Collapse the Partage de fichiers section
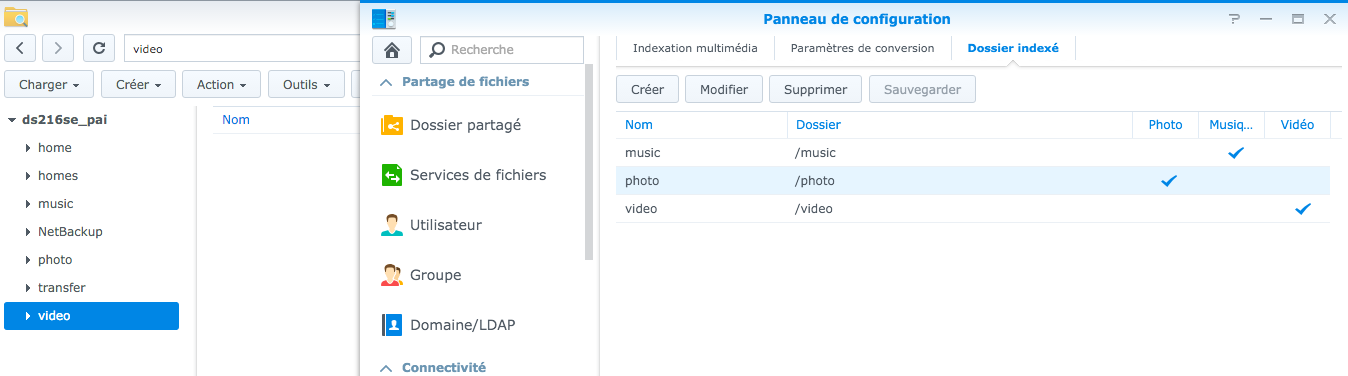The image size is (1348, 376). point(386,82)
